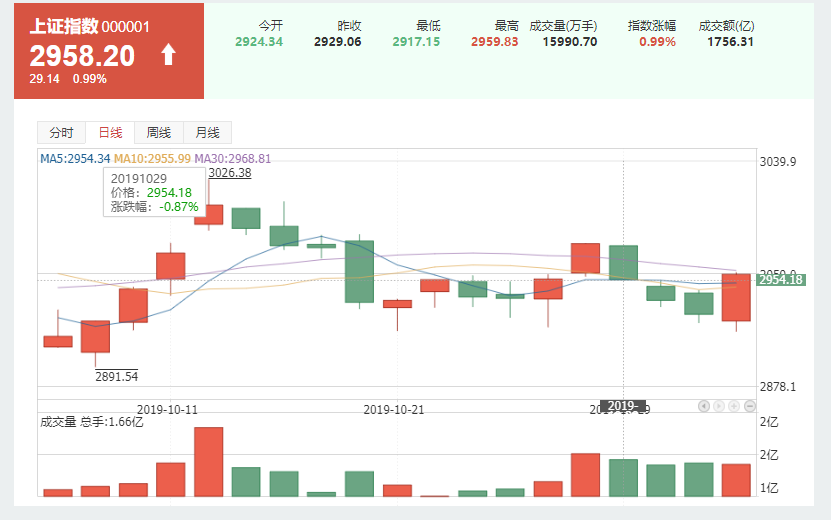The width and height of the screenshot is (831, 520).
Task: Zoom in the chart with plus icon
Action: [x=734, y=406]
